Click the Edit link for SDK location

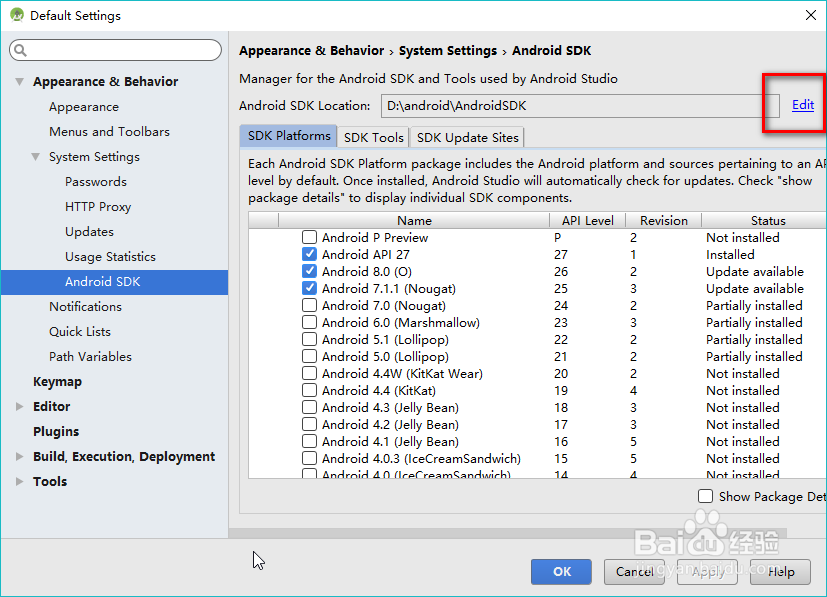[803, 105]
